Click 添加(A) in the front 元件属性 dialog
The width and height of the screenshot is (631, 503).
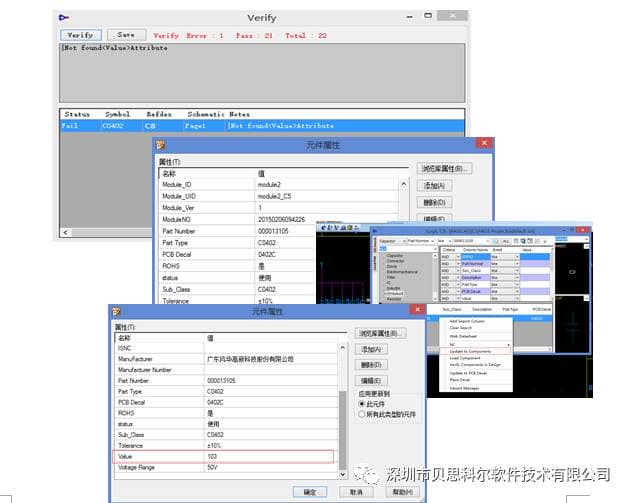371,349
